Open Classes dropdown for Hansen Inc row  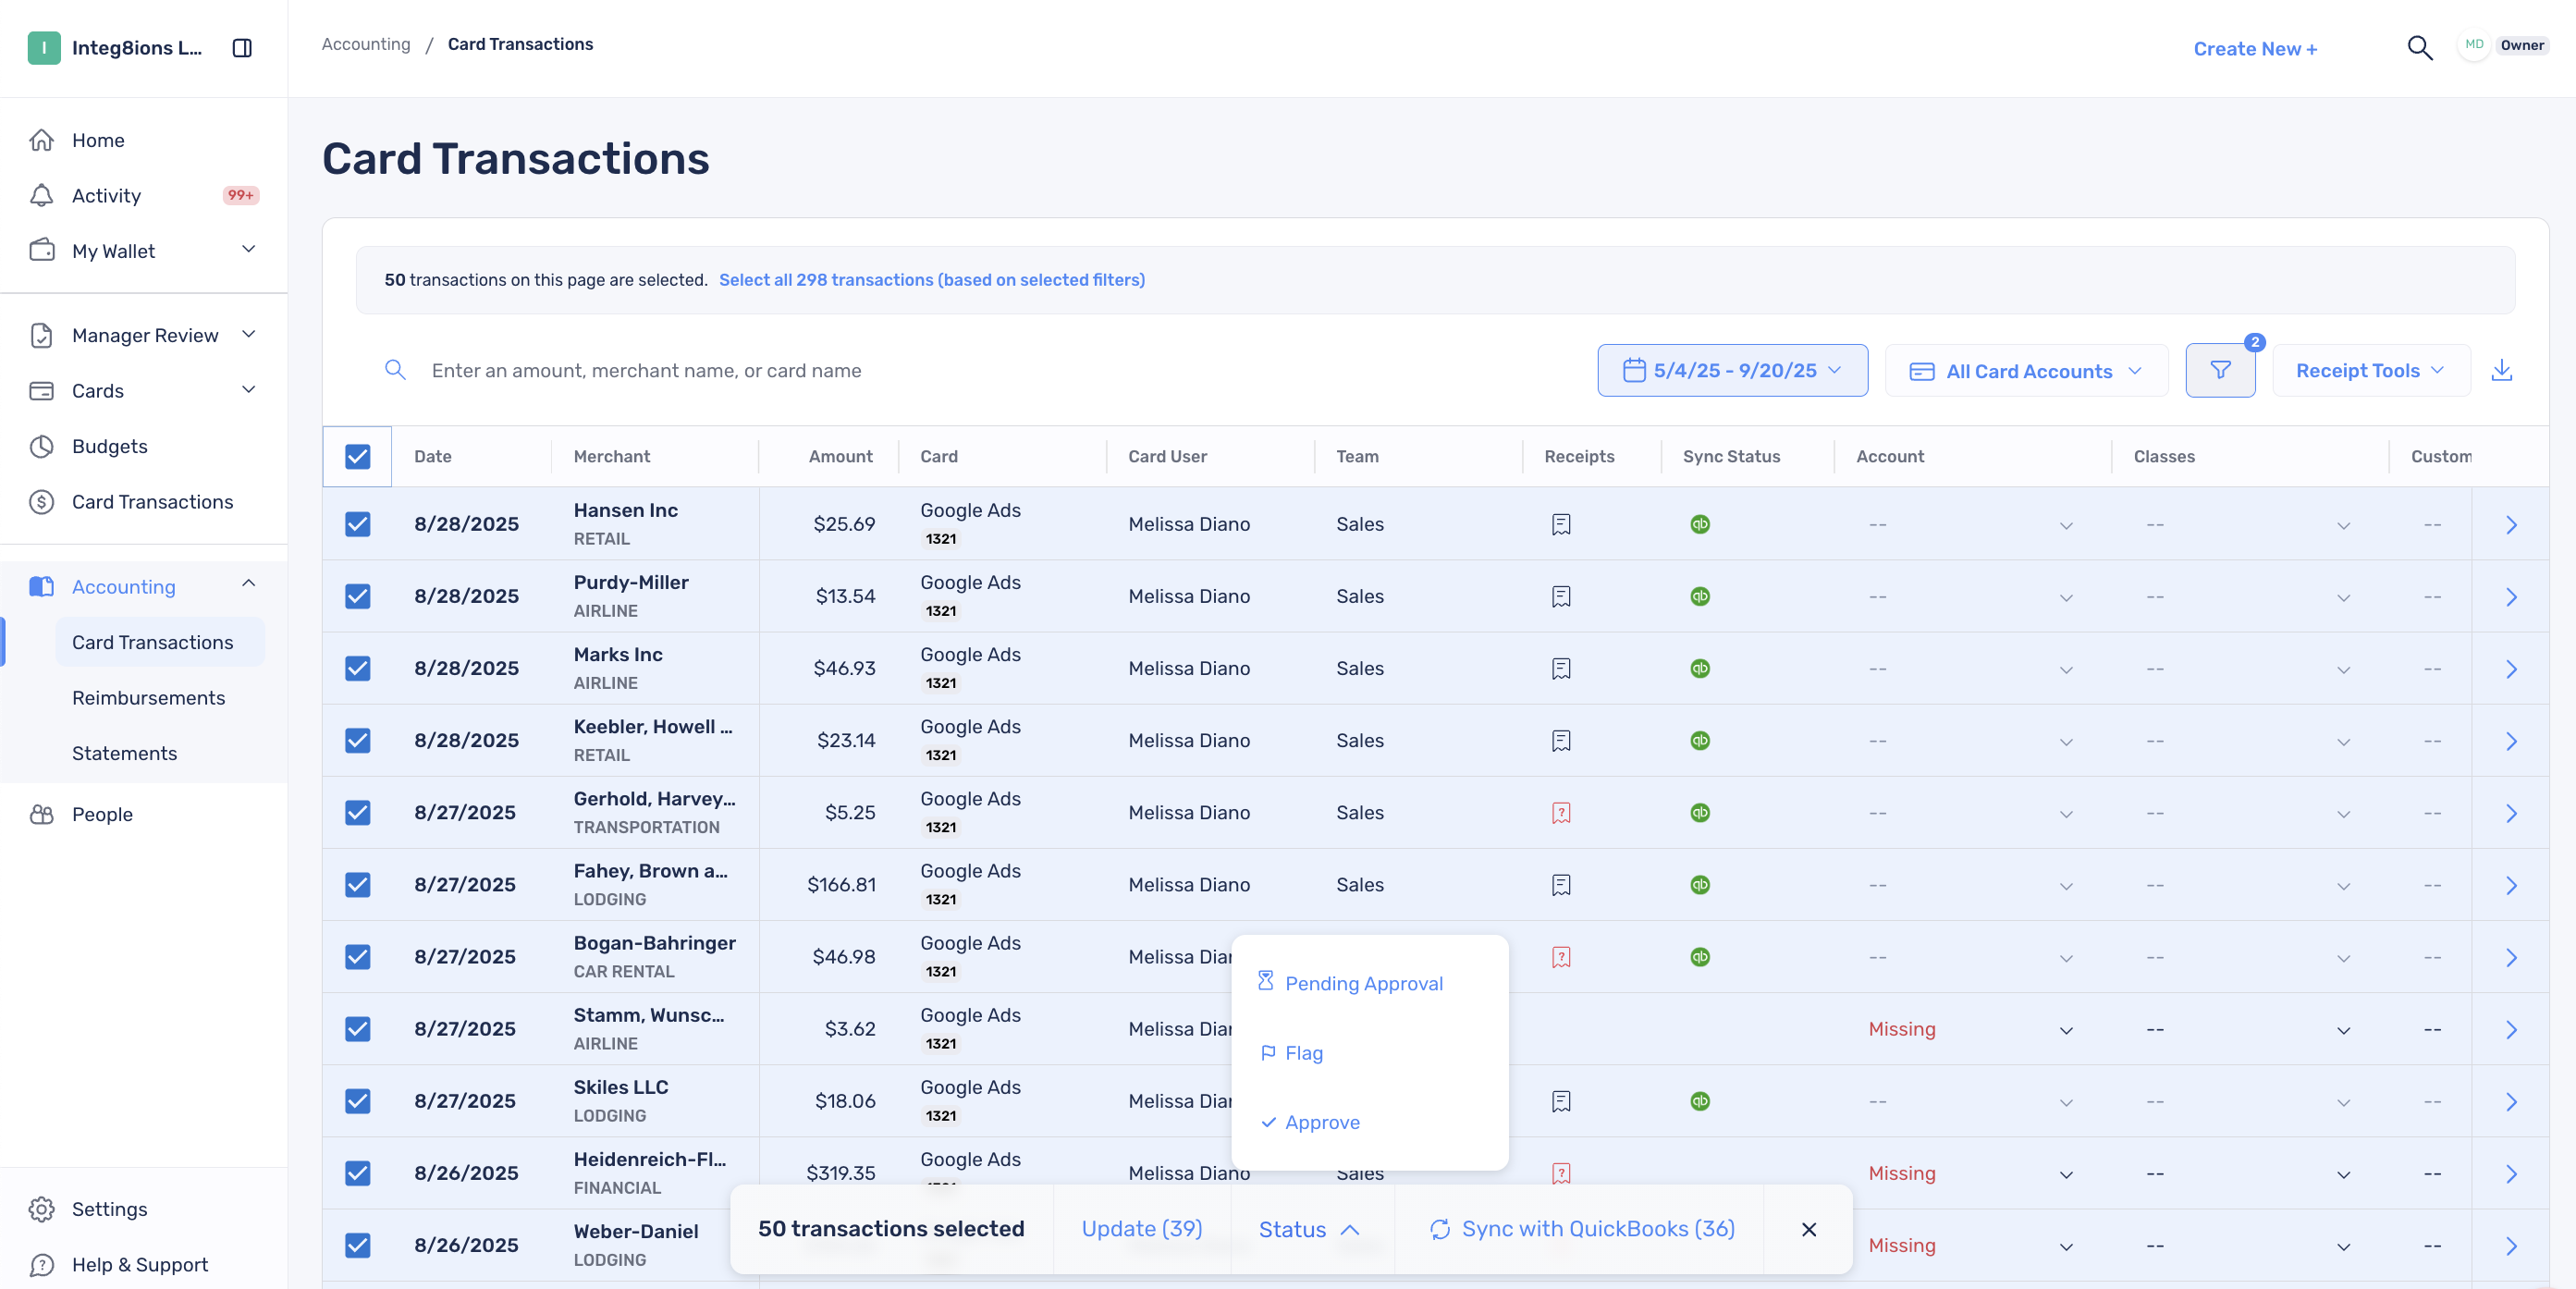coord(2342,525)
